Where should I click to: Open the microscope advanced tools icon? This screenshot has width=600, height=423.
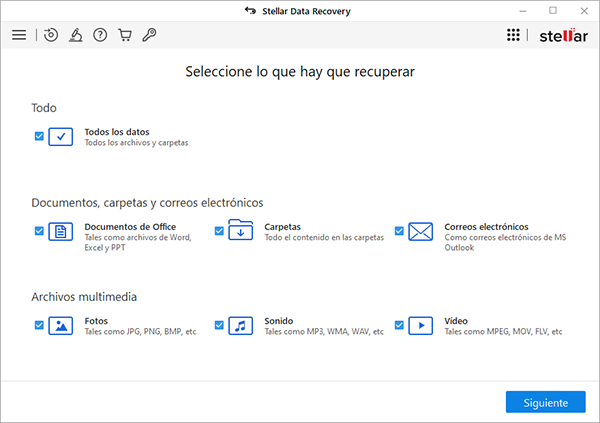click(75, 35)
